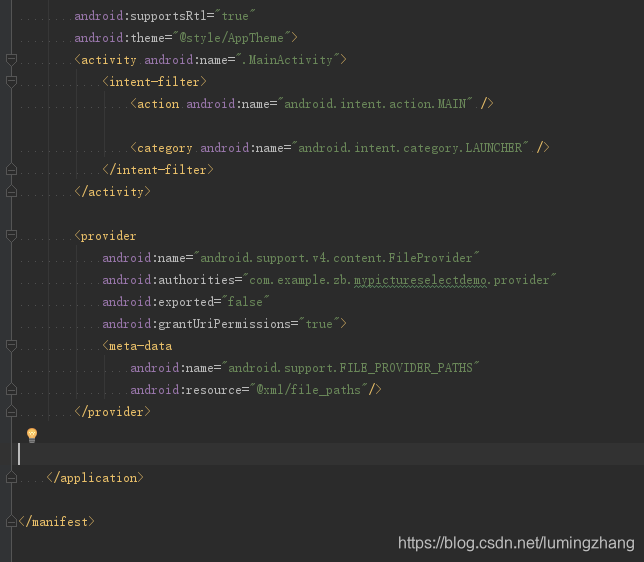
Task: Click "android.intent.category.LAUNCHER" string
Action: pos(410,148)
